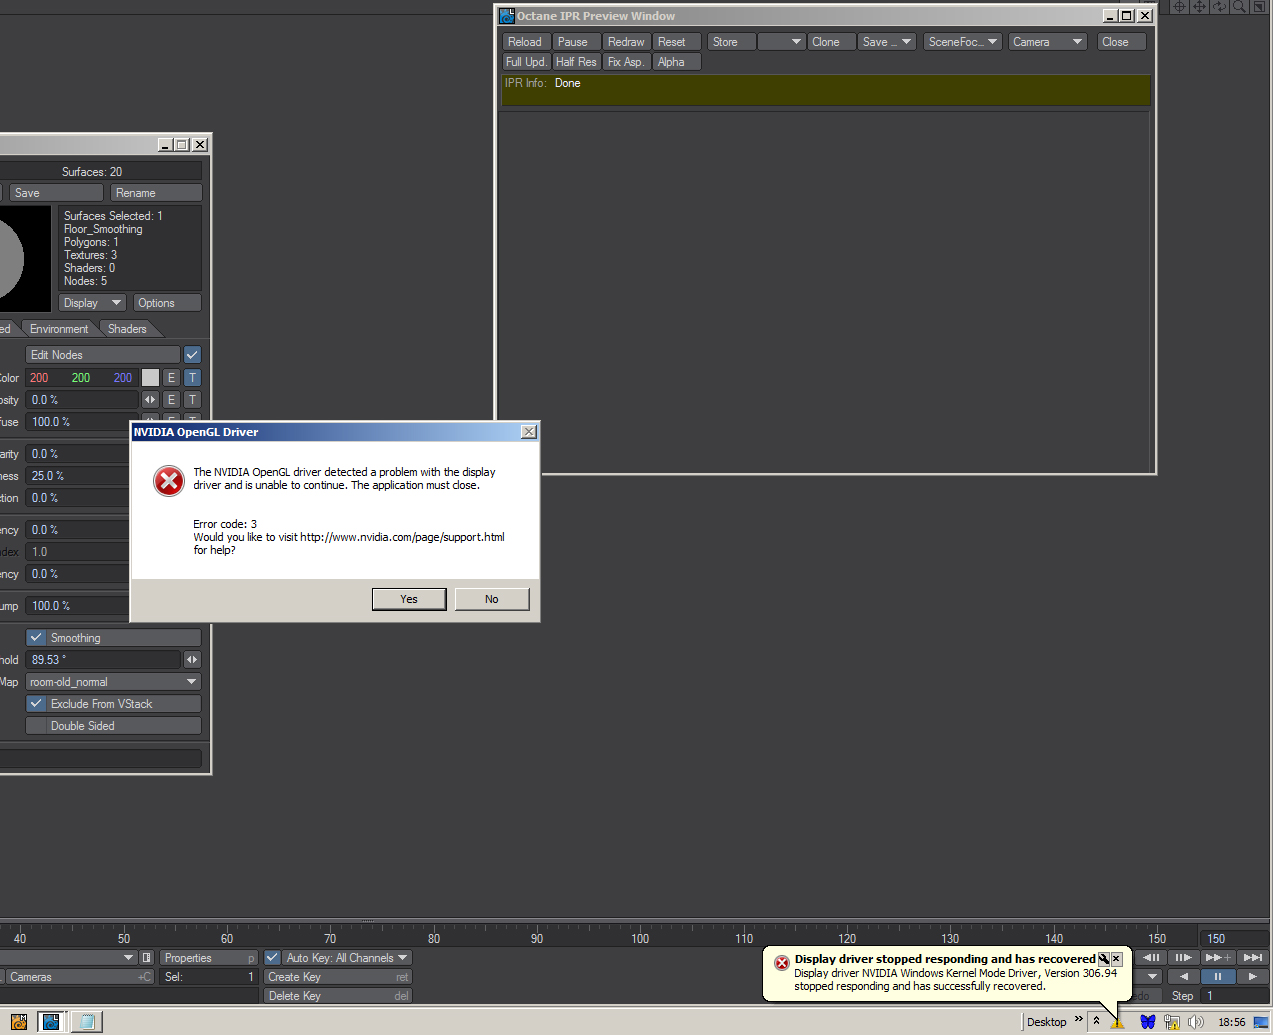Toggle Half Res in IPR window
This screenshot has width=1273, height=1035.
576,62
